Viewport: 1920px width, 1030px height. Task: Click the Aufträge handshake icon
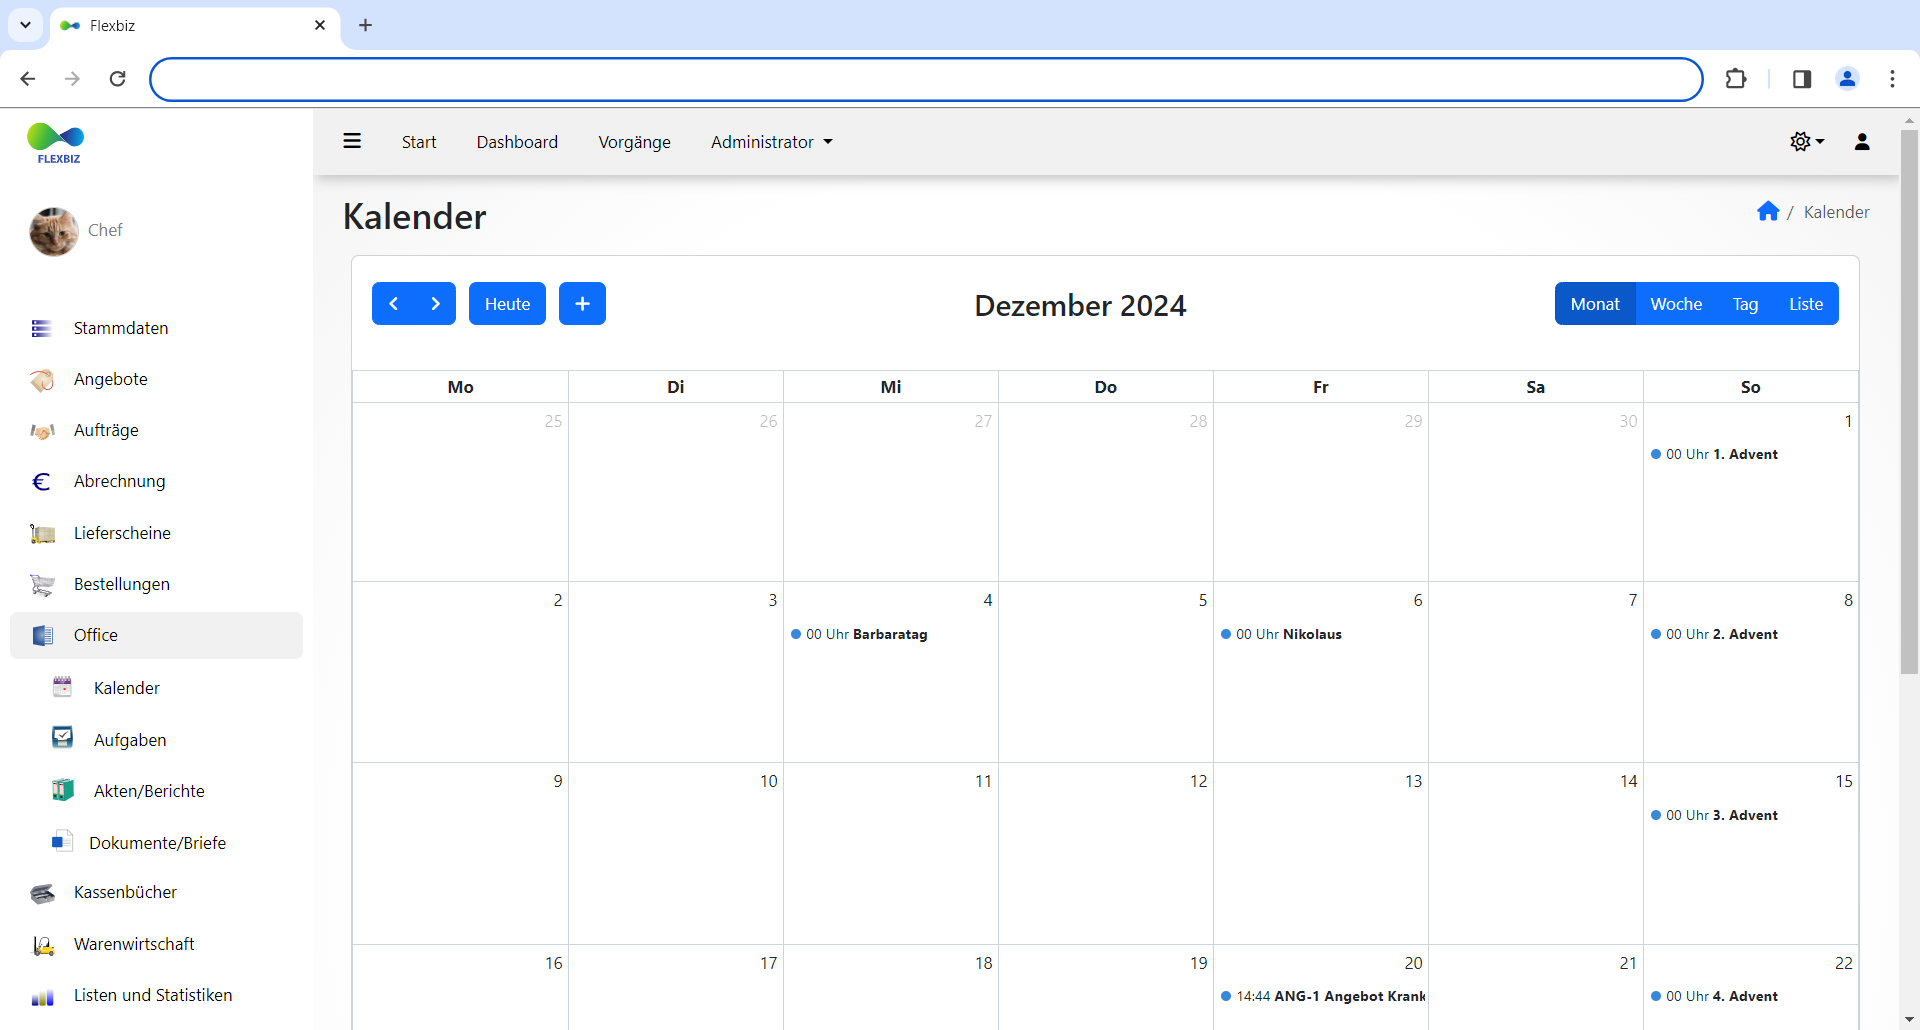pyautogui.click(x=42, y=431)
